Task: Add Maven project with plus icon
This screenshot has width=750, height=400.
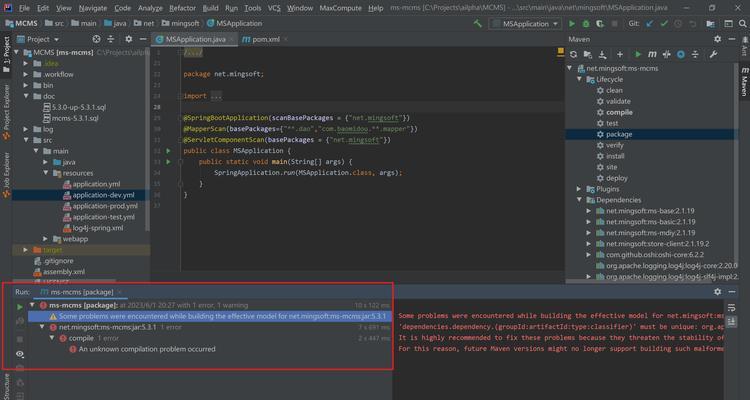Action: click(x=620, y=55)
